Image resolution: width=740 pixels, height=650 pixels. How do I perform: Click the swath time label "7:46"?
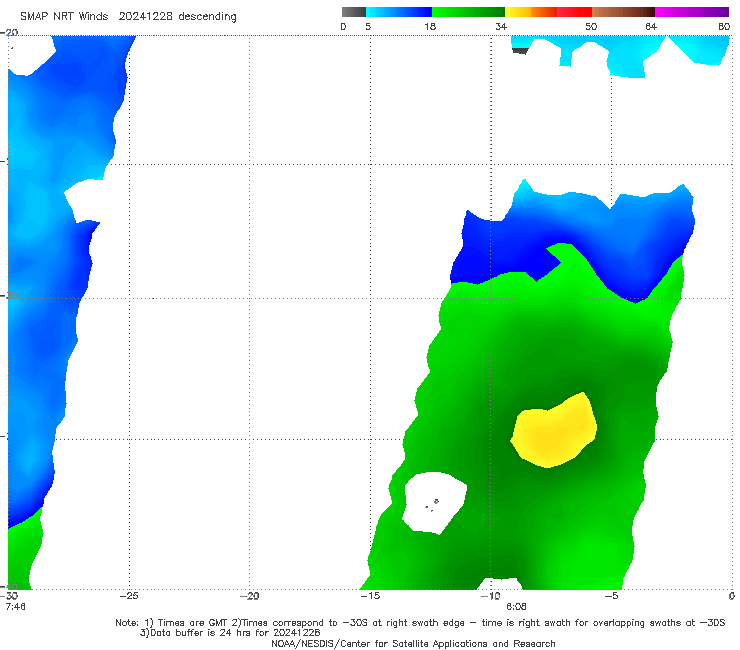pyautogui.click(x=16, y=606)
